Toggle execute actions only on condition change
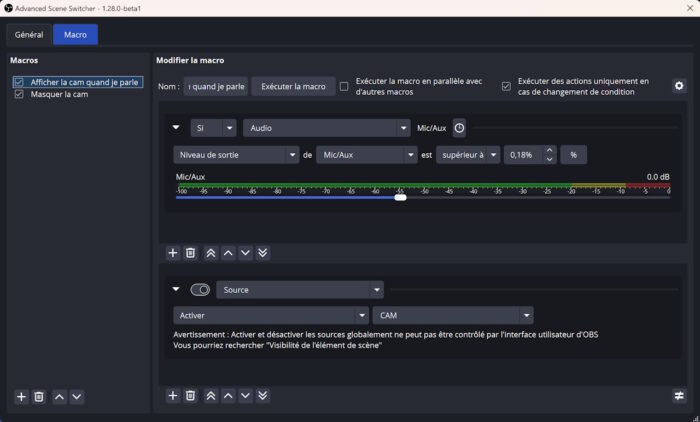700x422 pixels. coord(506,86)
